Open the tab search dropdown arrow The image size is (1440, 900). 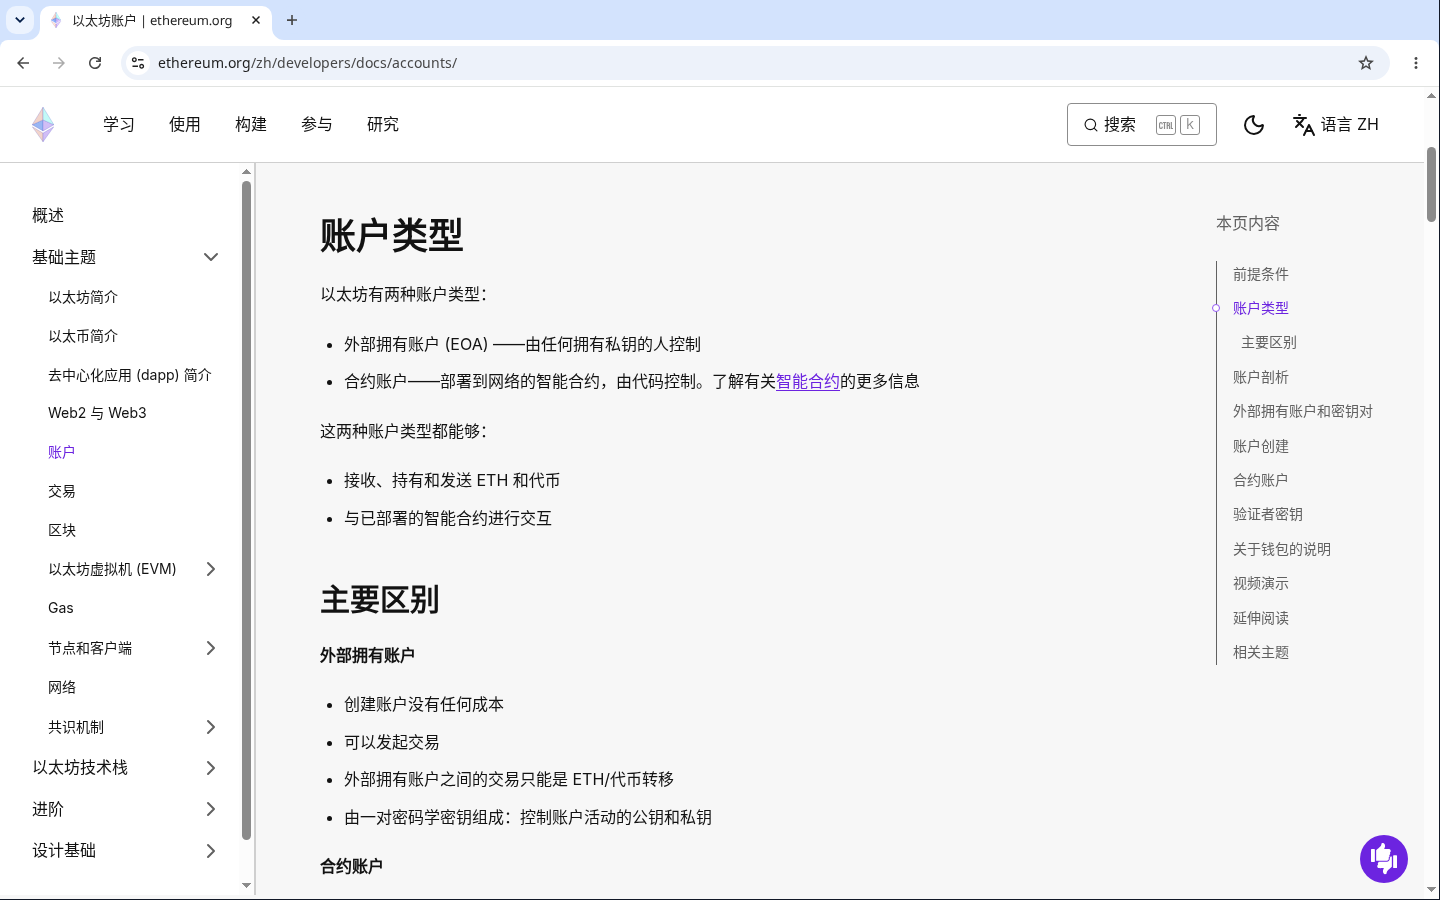[20, 20]
